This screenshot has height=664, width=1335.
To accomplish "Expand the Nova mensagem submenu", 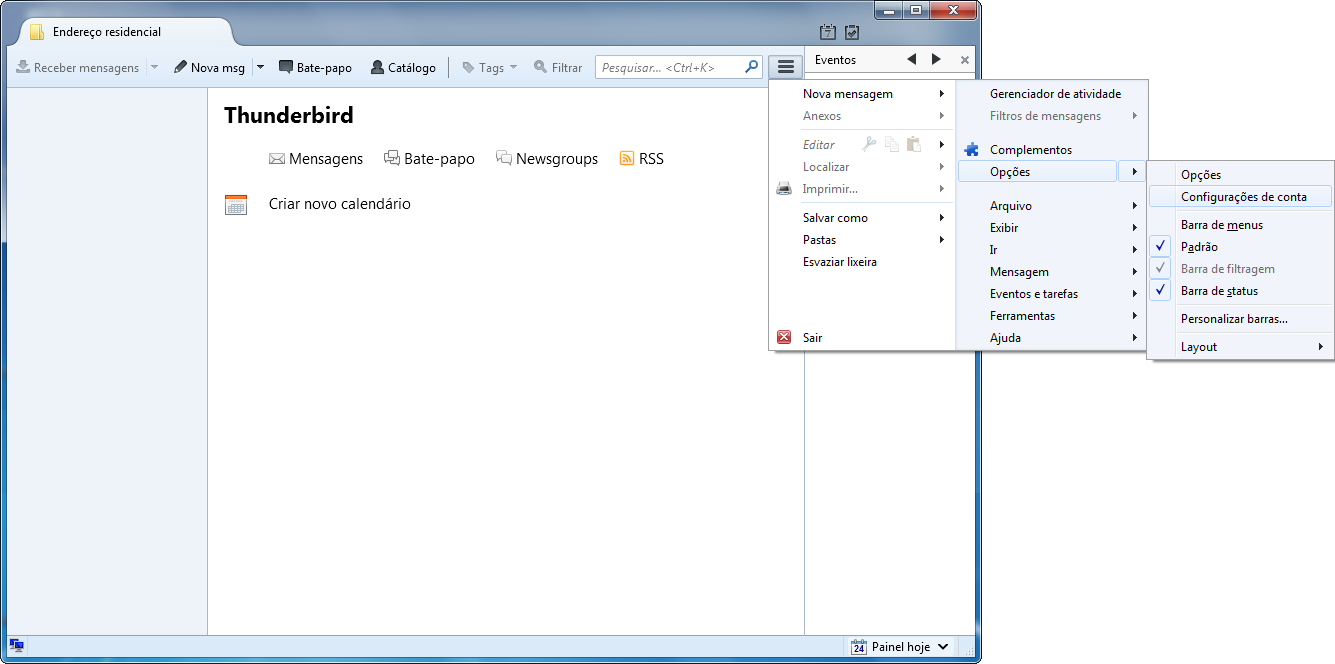I will [863, 94].
